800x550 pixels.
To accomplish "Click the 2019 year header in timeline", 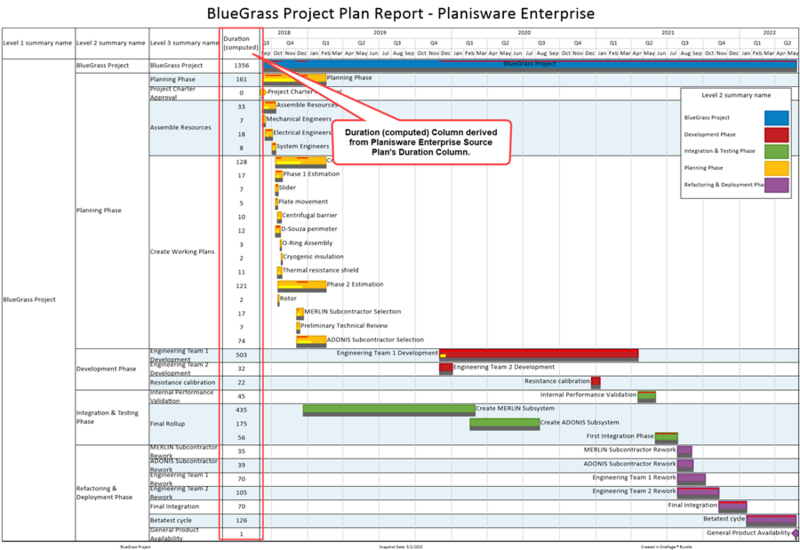I will (x=380, y=33).
